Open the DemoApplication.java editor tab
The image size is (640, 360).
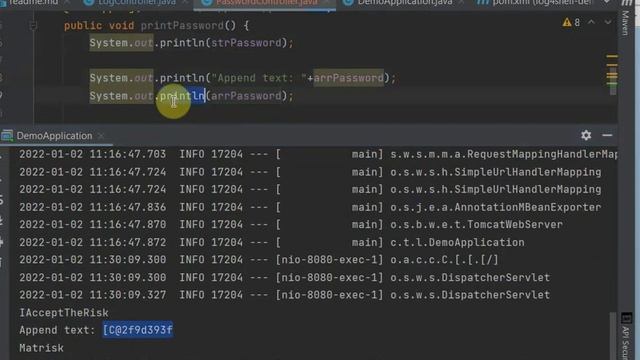click(x=404, y=3)
